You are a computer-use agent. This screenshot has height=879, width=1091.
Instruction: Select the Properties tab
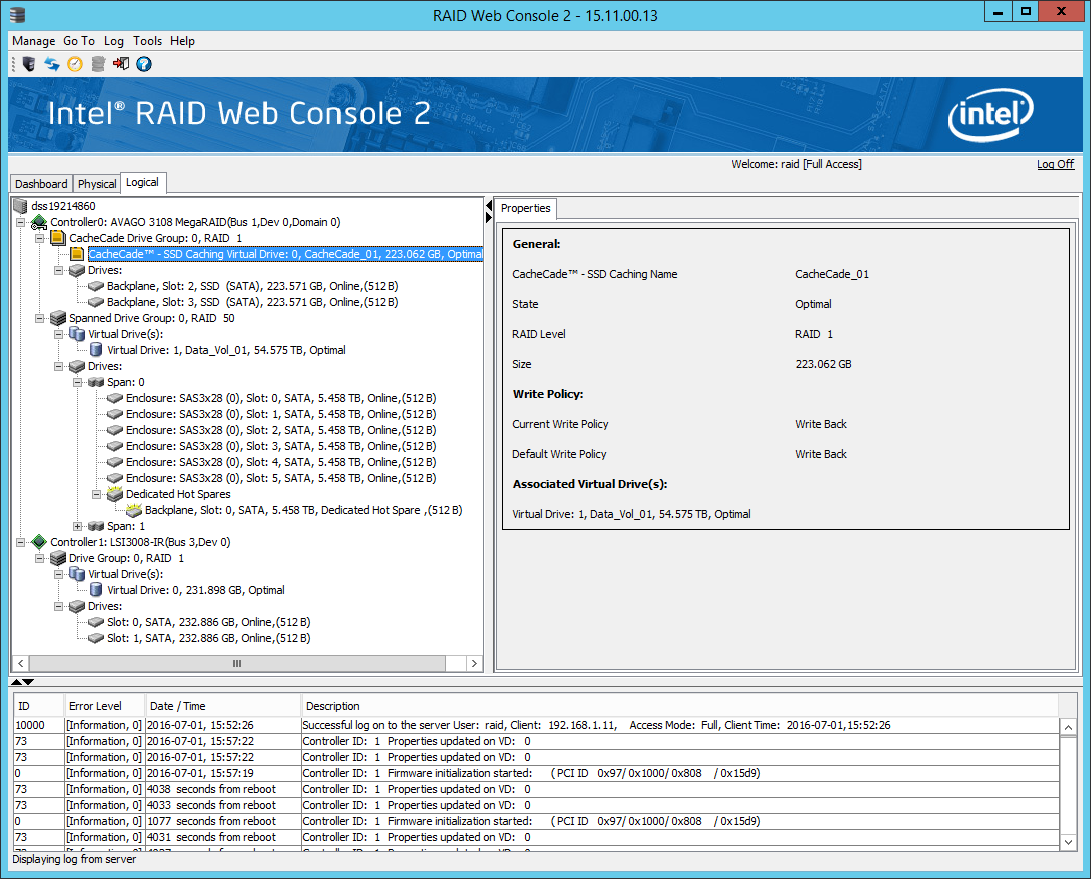(525, 208)
